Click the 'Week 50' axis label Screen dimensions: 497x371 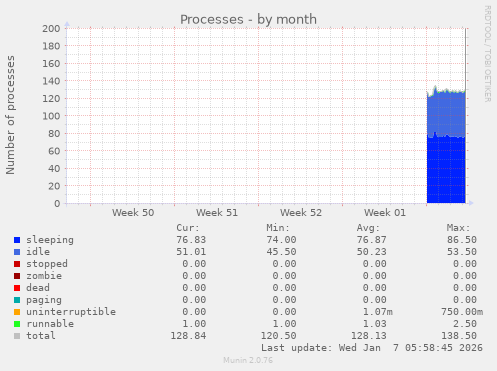pyautogui.click(x=133, y=213)
